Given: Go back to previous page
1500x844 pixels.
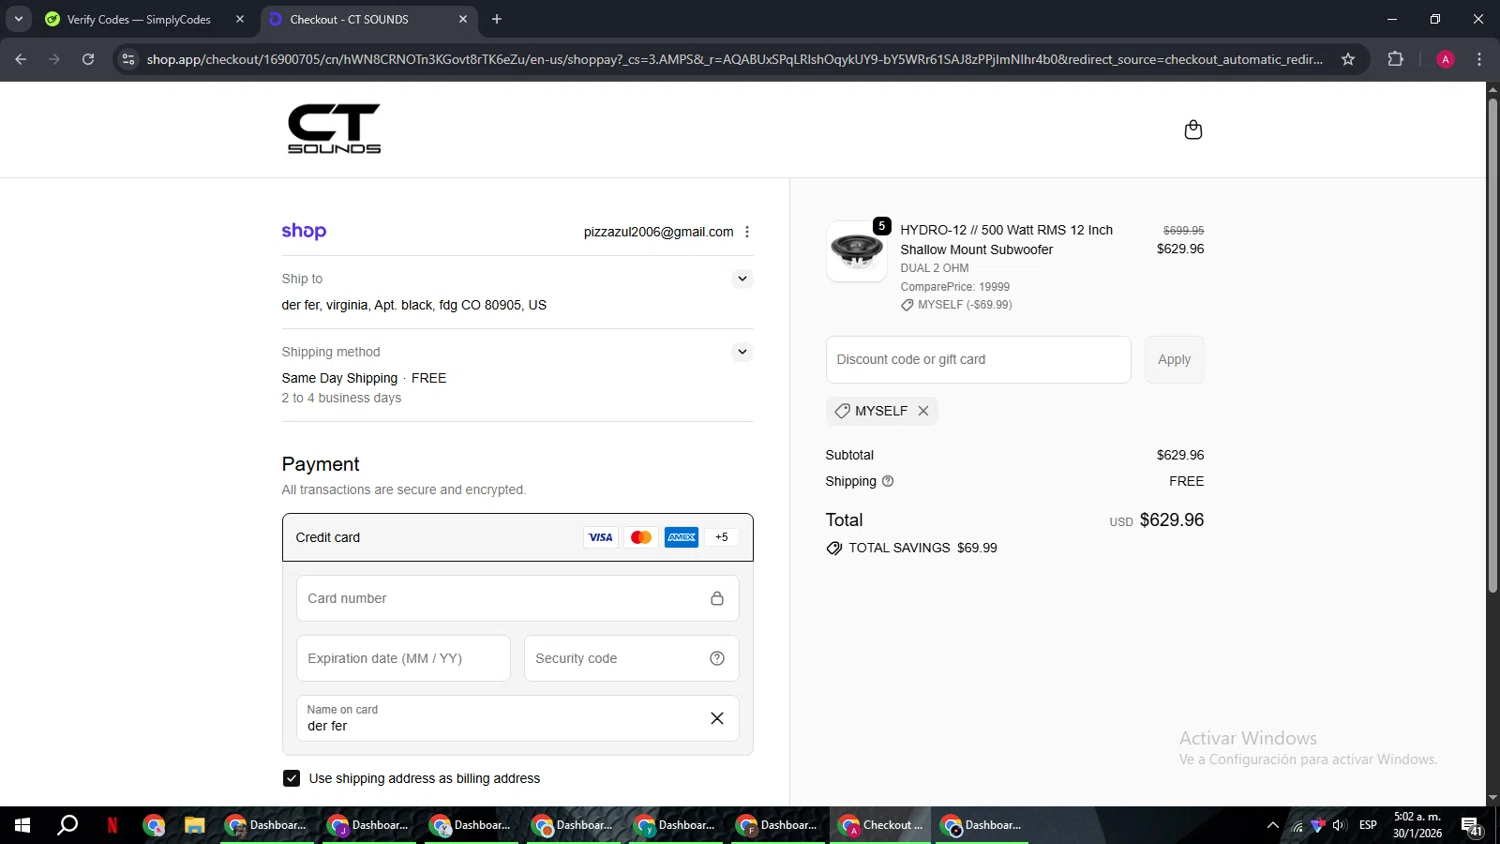Looking at the screenshot, I should 20,59.
